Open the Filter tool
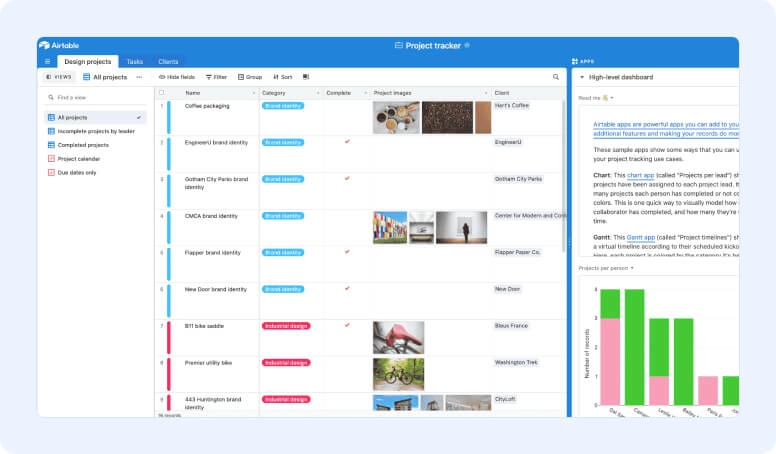776x454 pixels. click(215, 77)
